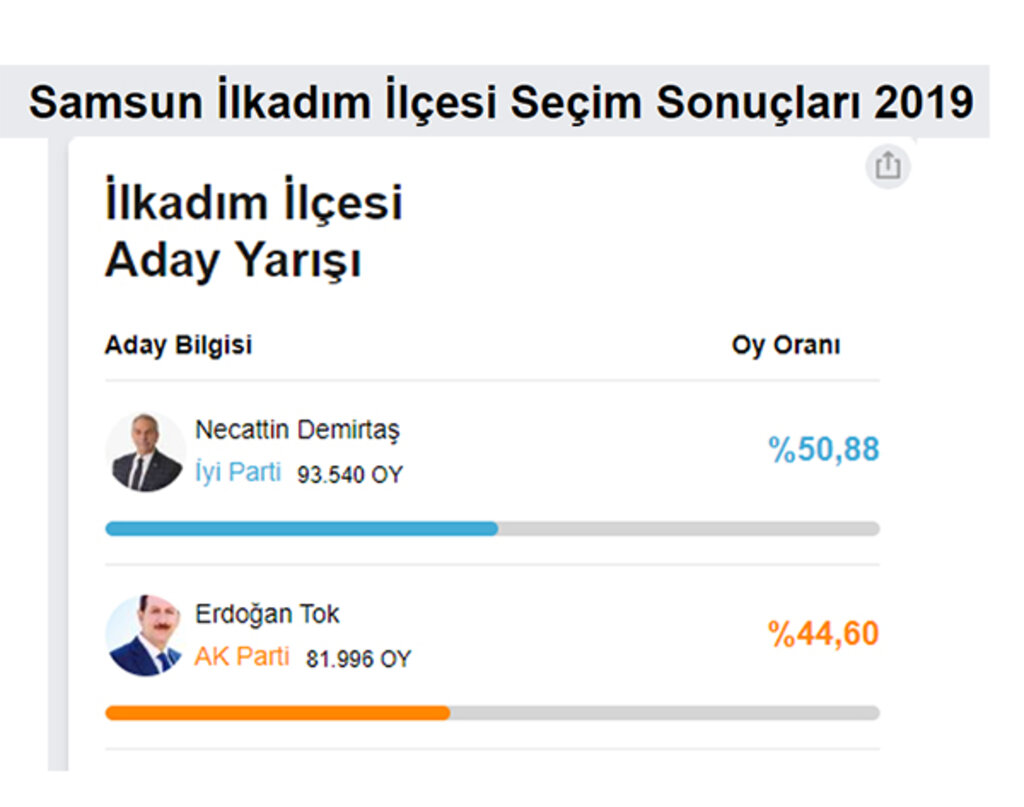The width and height of the screenshot is (1024, 807).
Task: Click the Samsun İlkadım İlçesi Seçim Sonuçları title
Action: [x=501, y=102]
